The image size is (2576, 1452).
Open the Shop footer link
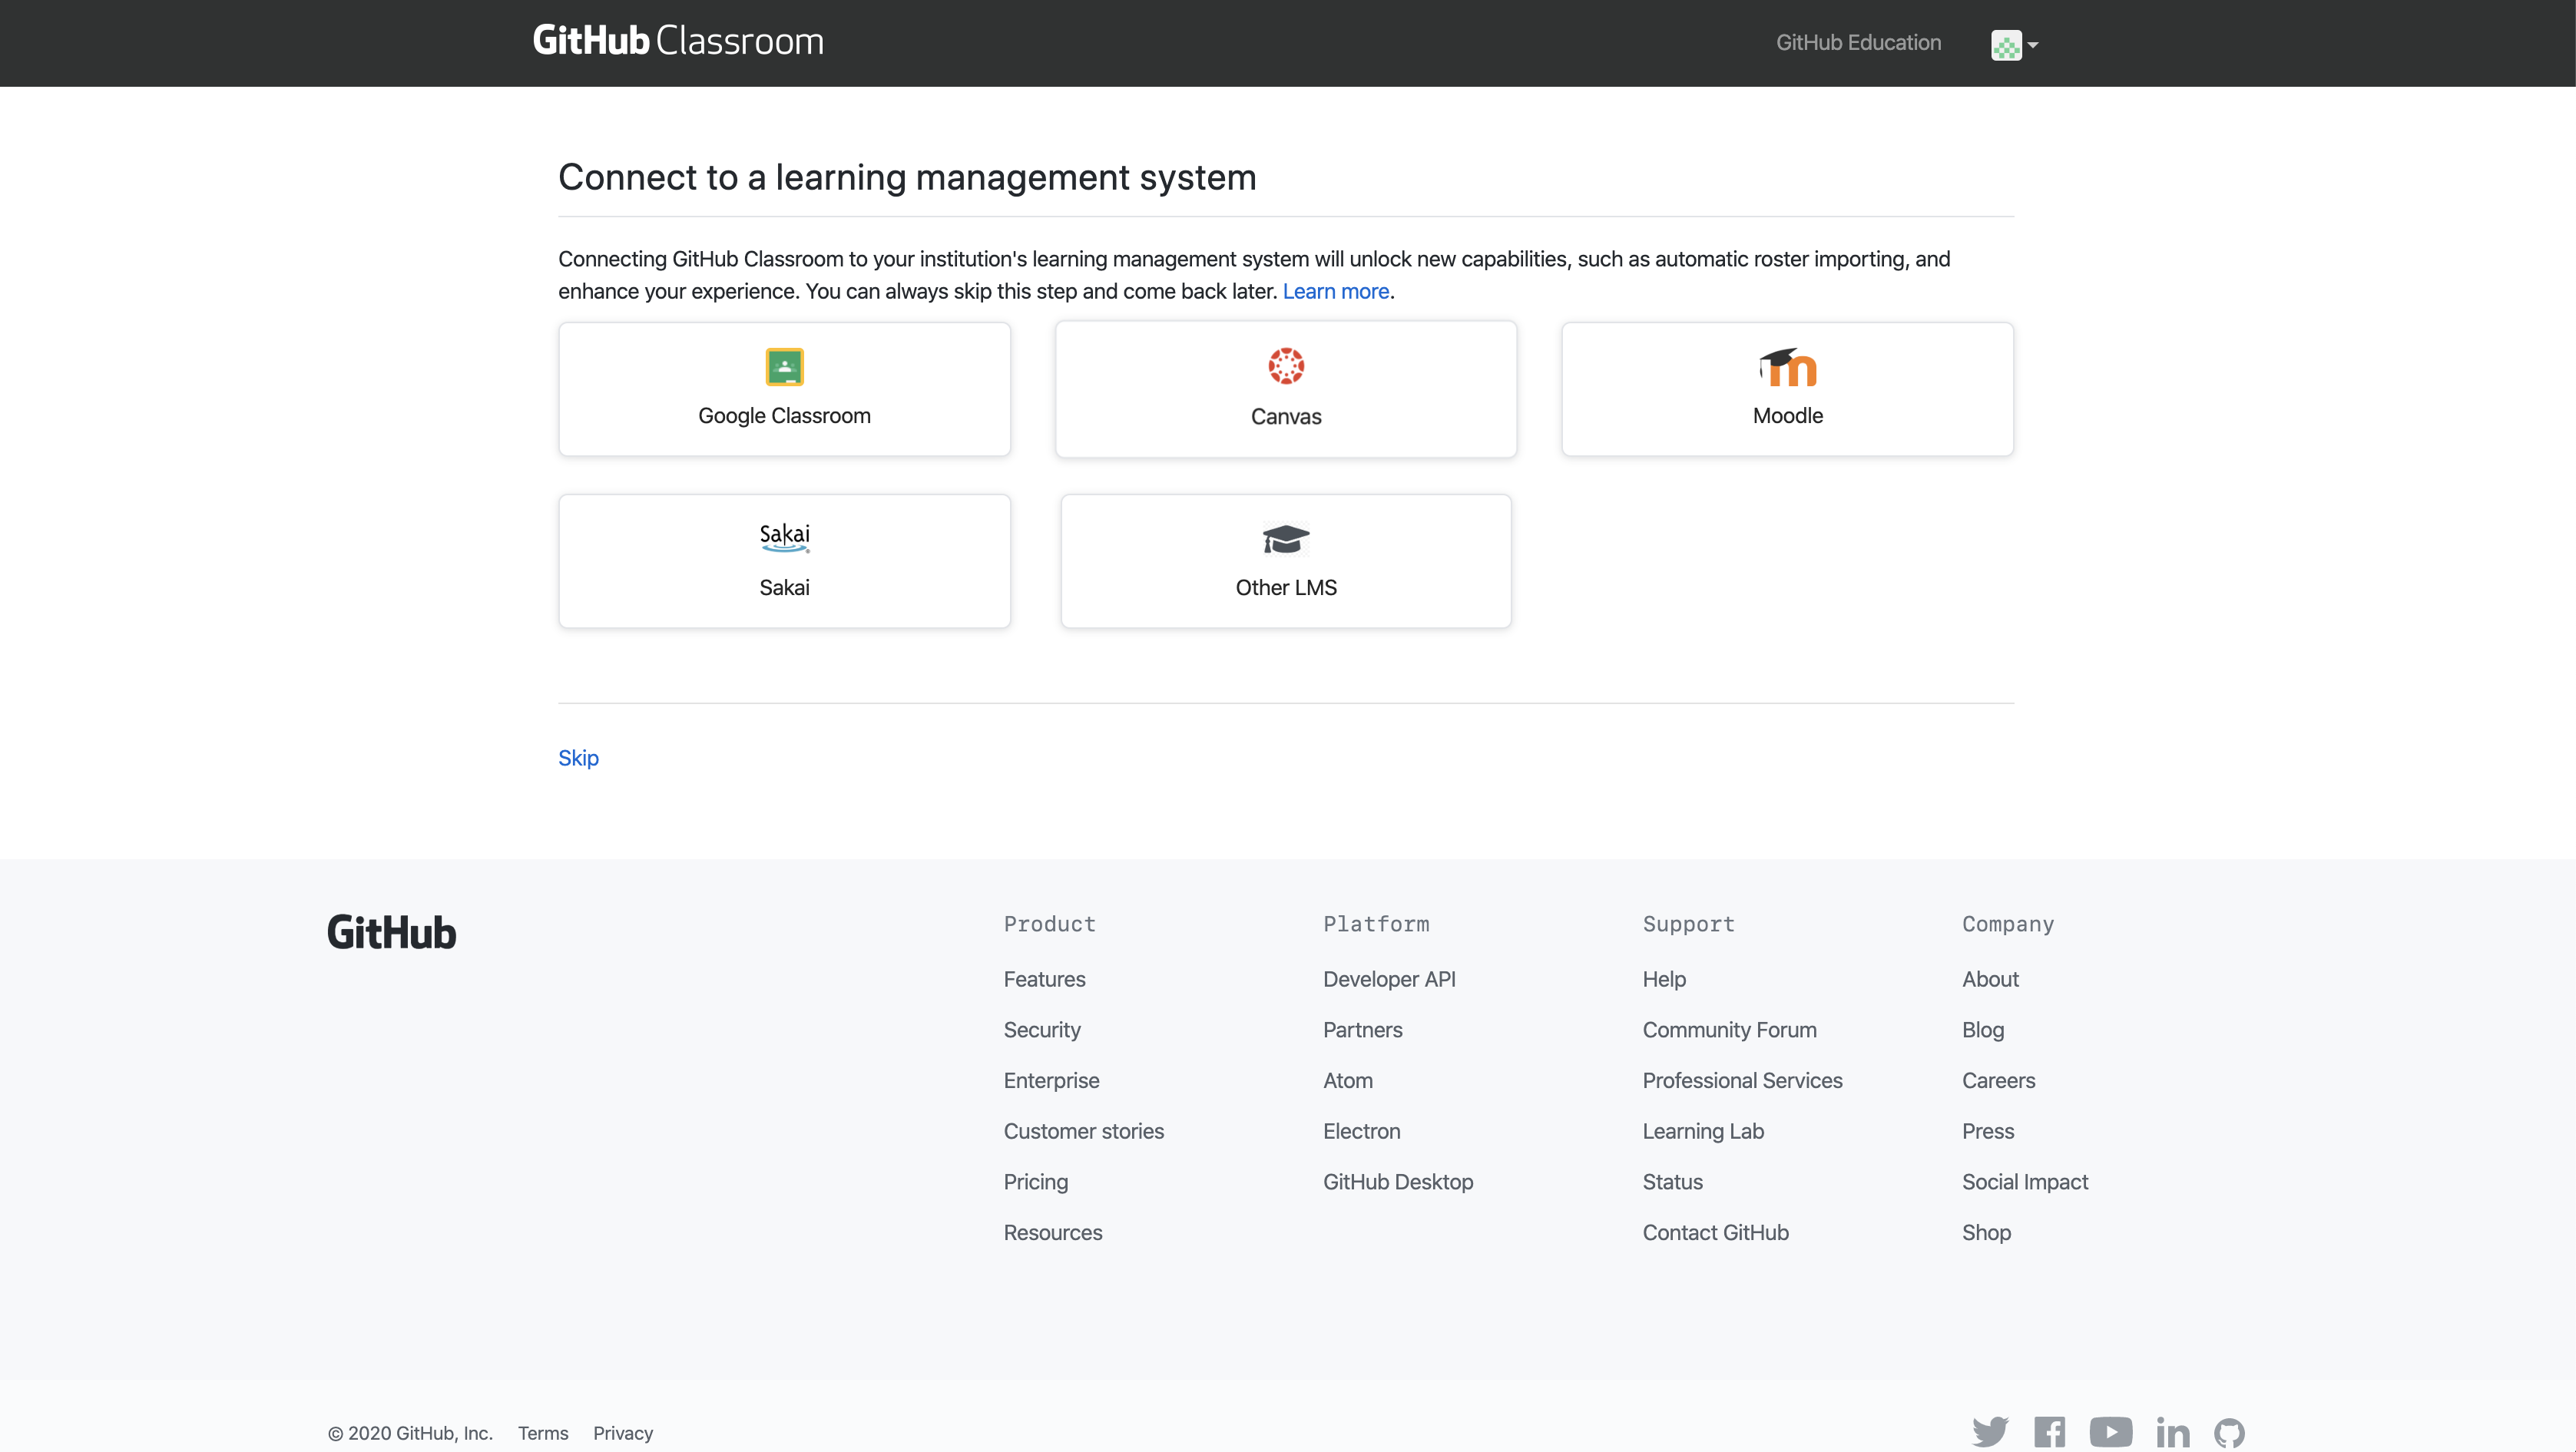[1986, 1232]
